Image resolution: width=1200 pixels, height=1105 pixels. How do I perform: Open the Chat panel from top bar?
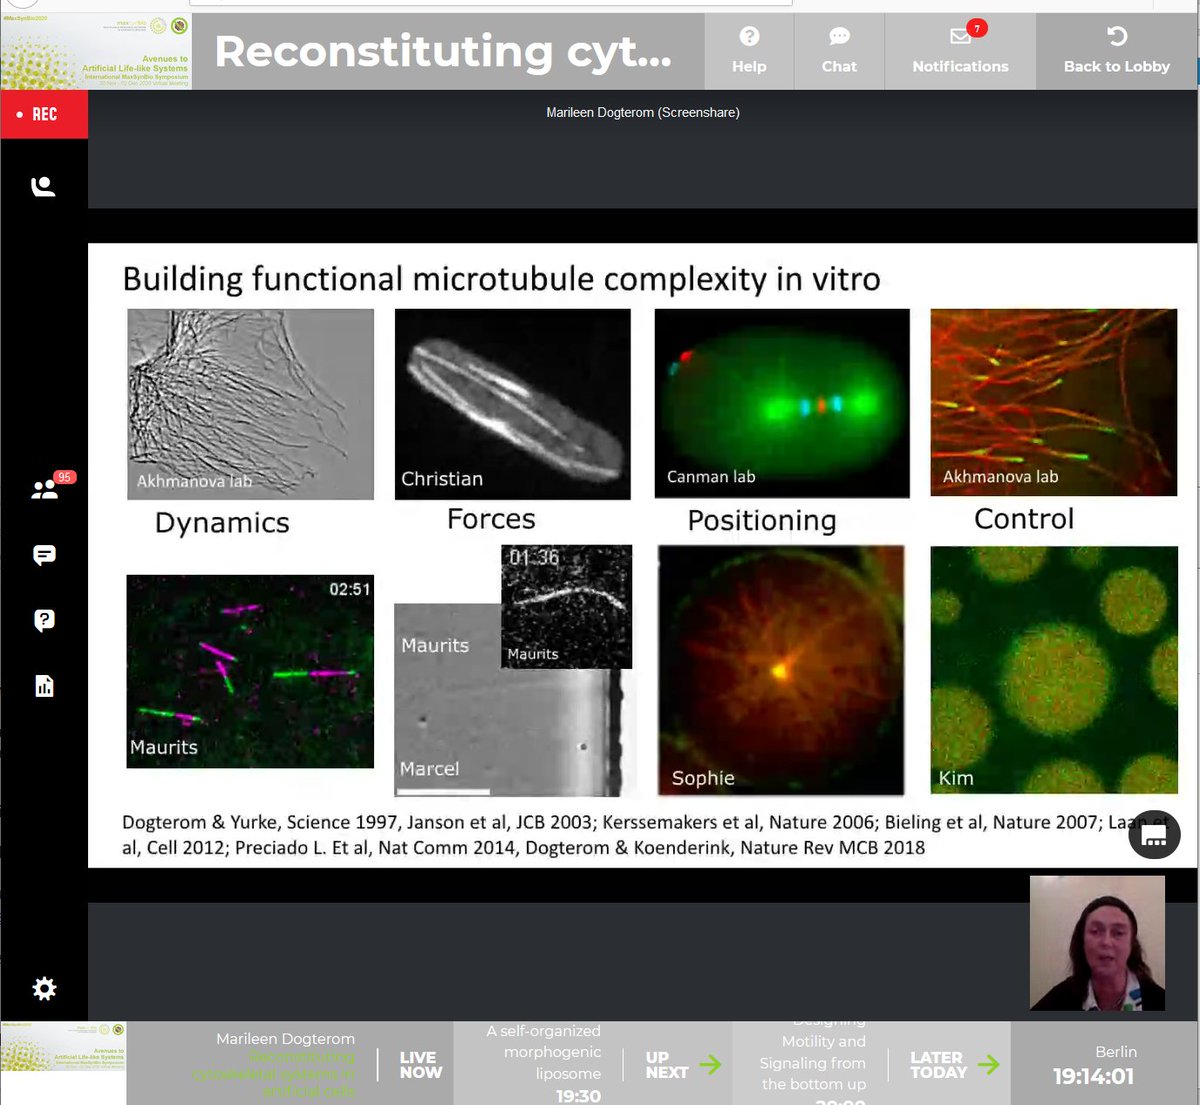pyautogui.click(x=839, y=51)
